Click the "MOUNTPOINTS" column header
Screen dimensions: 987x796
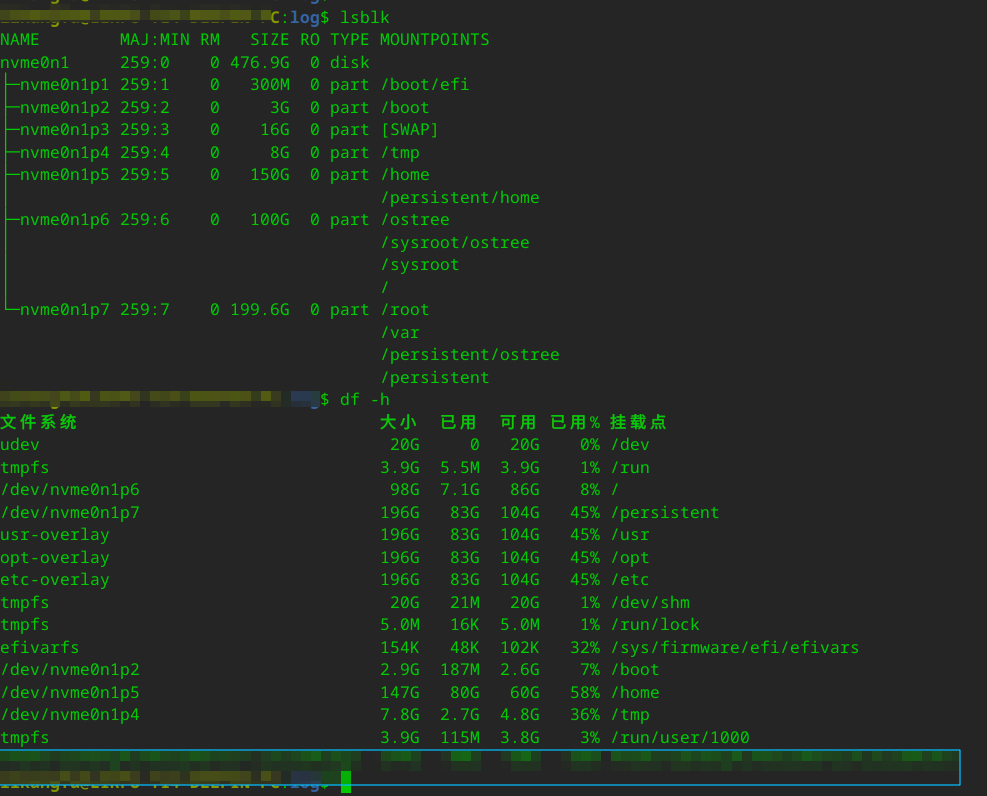pos(434,40)
